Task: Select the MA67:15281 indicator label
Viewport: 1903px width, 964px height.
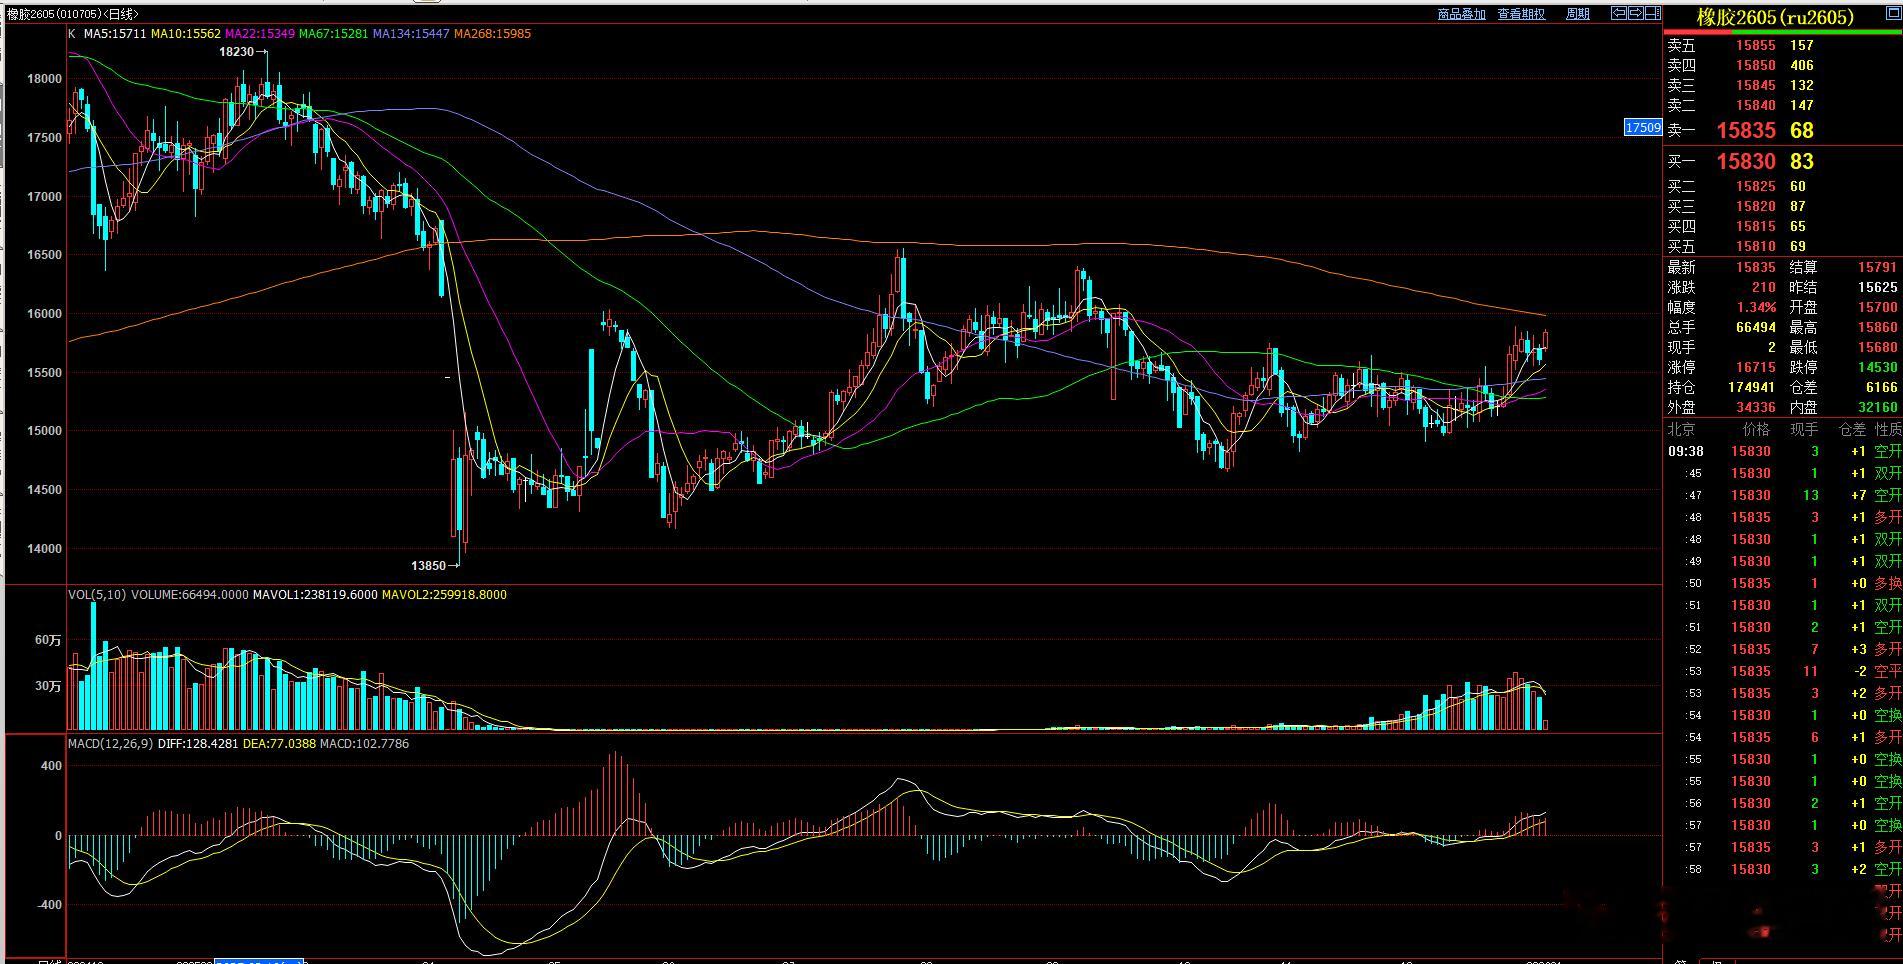Action: [334, 34]
